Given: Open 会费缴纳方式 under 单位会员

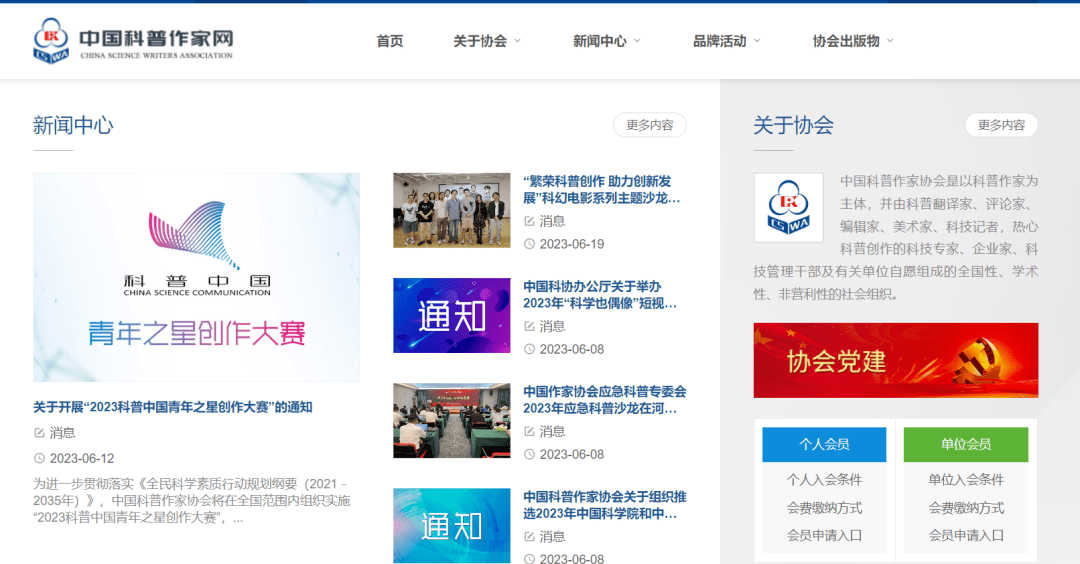Looking at the screenshot, I should (x=966, y=508).
